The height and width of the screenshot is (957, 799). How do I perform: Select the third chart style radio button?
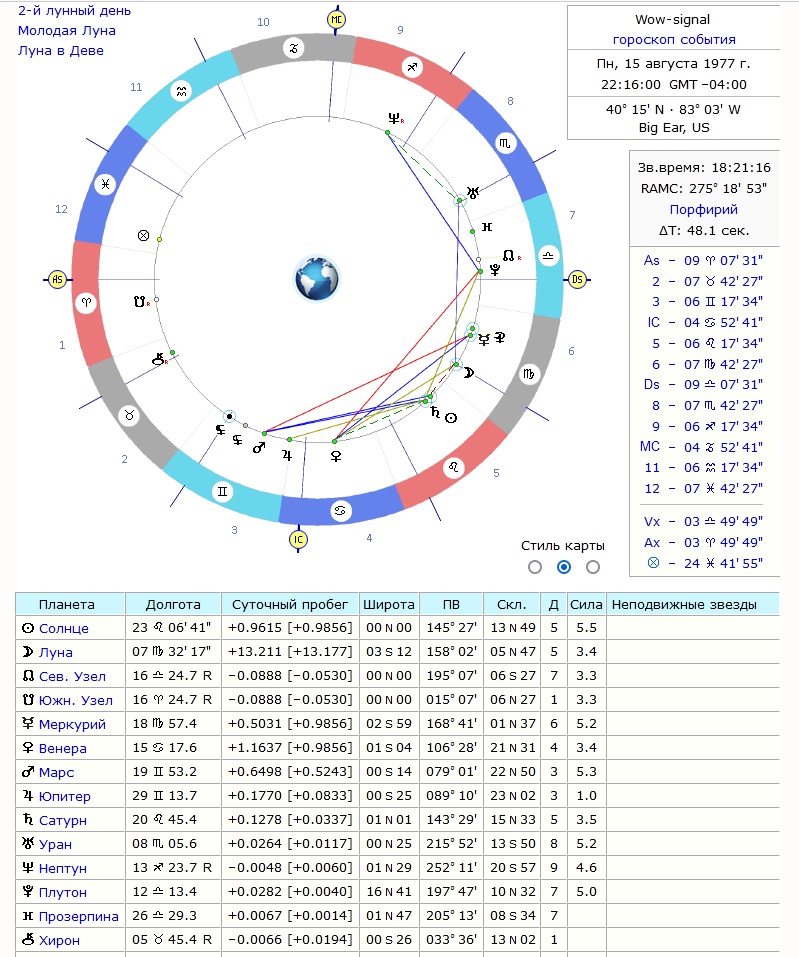tap(593, 567)
